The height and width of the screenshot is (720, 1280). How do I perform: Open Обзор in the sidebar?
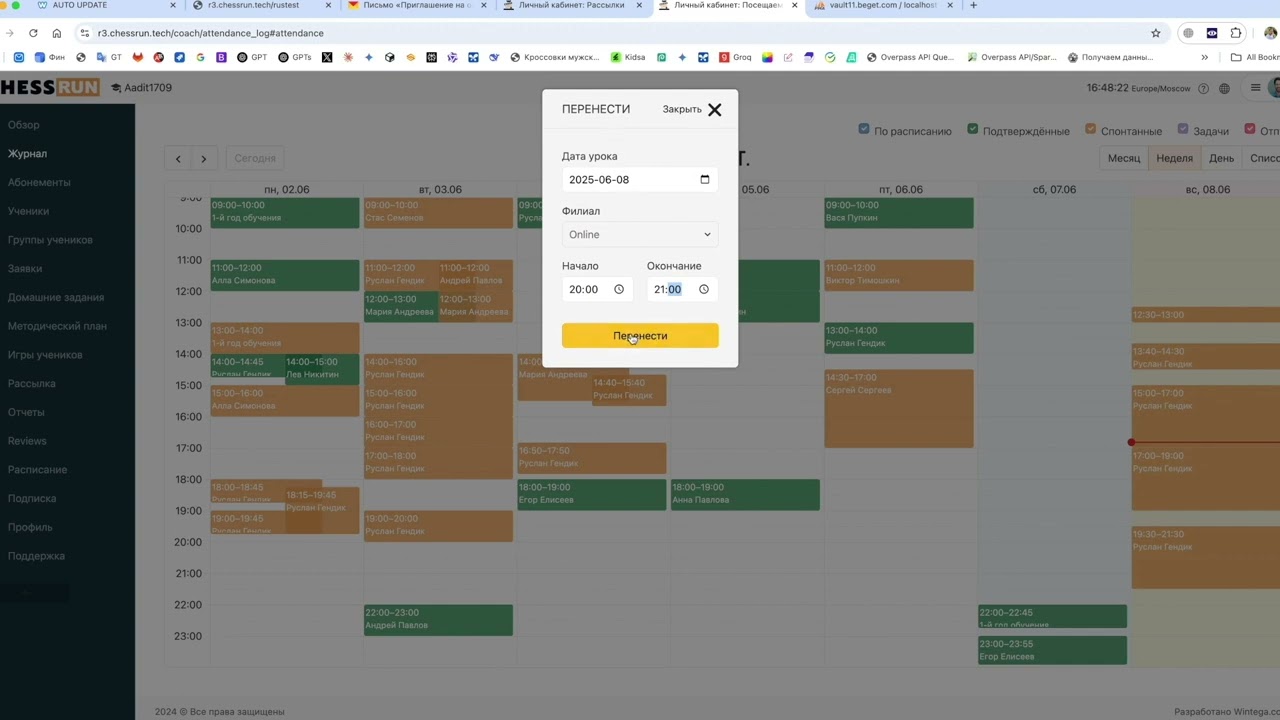click(x=24, y=126)
